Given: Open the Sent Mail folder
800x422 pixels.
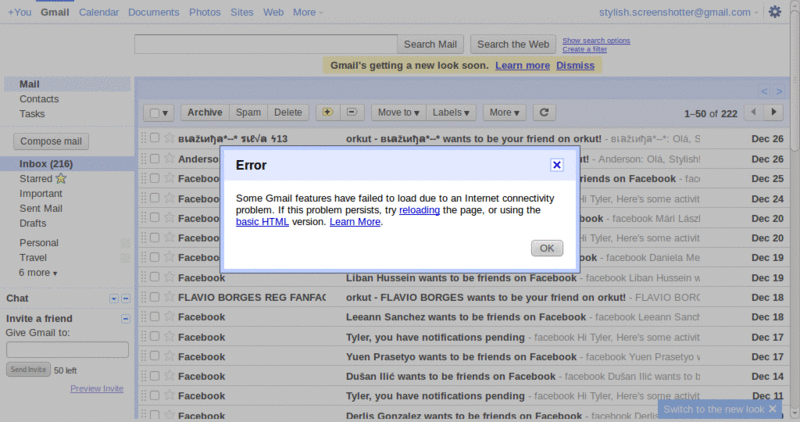Looking at the screenshot, I should pyautogui.click(x=41, y=208).
